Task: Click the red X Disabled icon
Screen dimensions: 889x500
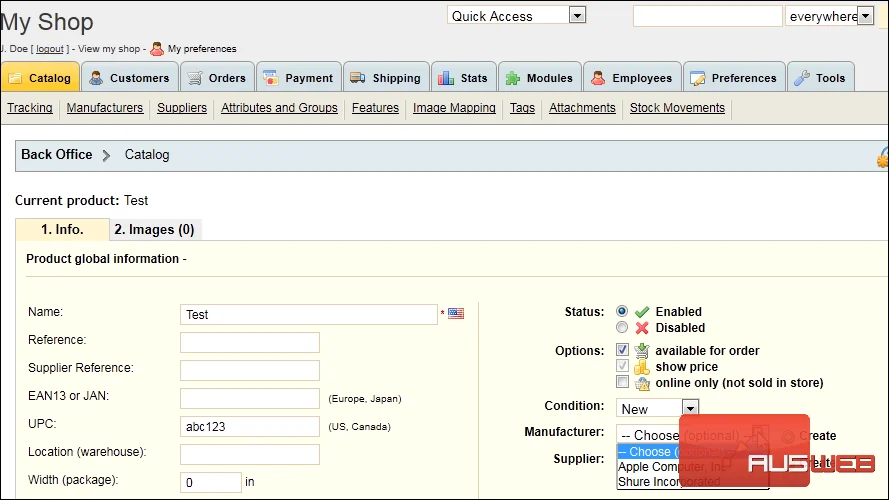Action: 642,328
